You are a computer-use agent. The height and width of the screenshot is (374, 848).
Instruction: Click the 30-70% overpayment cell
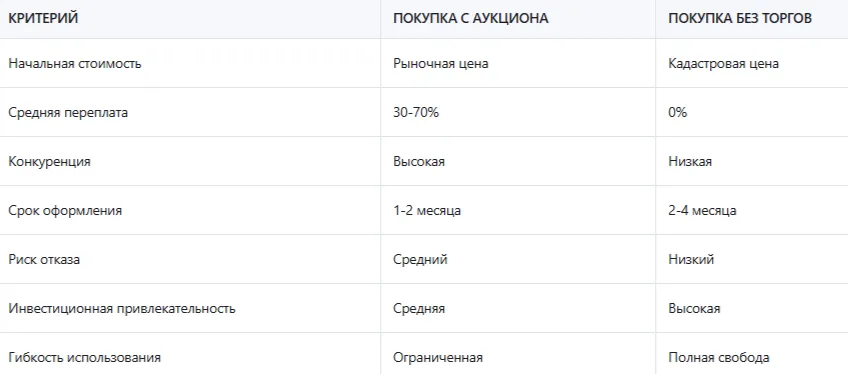click(416, 113)
